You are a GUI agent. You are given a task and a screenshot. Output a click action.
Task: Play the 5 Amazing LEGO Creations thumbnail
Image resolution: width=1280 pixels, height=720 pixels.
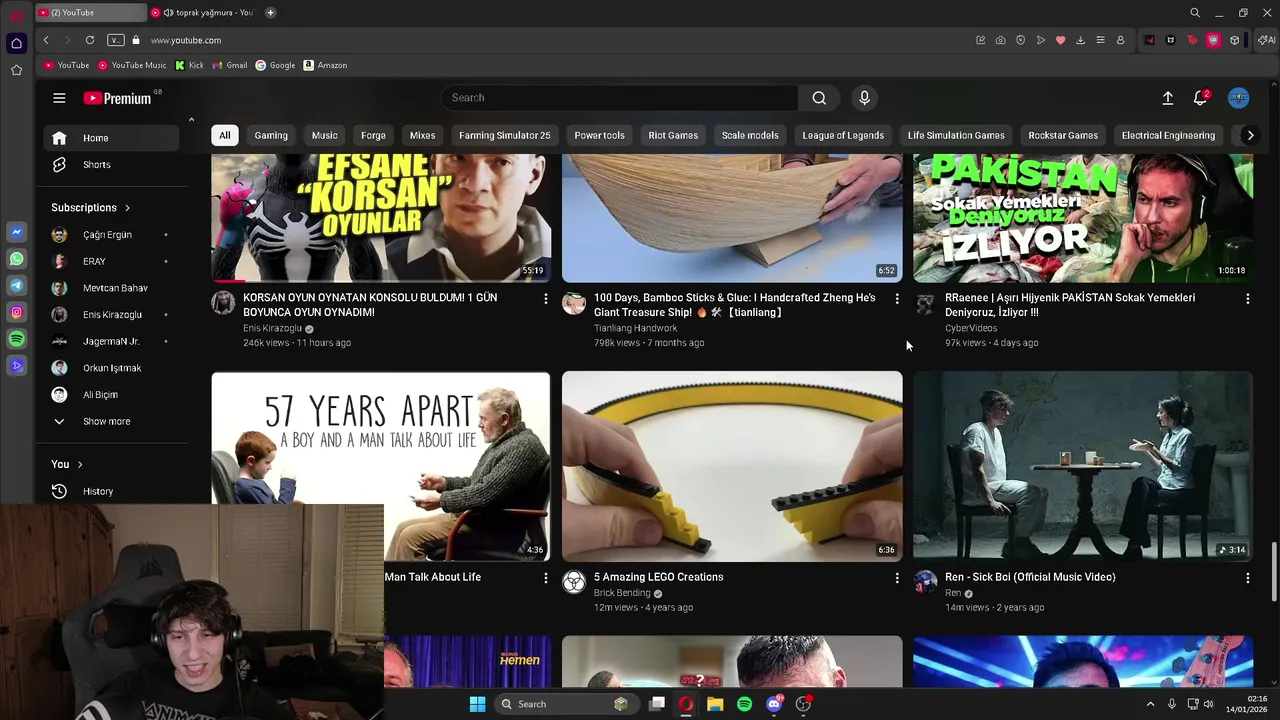pos(732,466)
